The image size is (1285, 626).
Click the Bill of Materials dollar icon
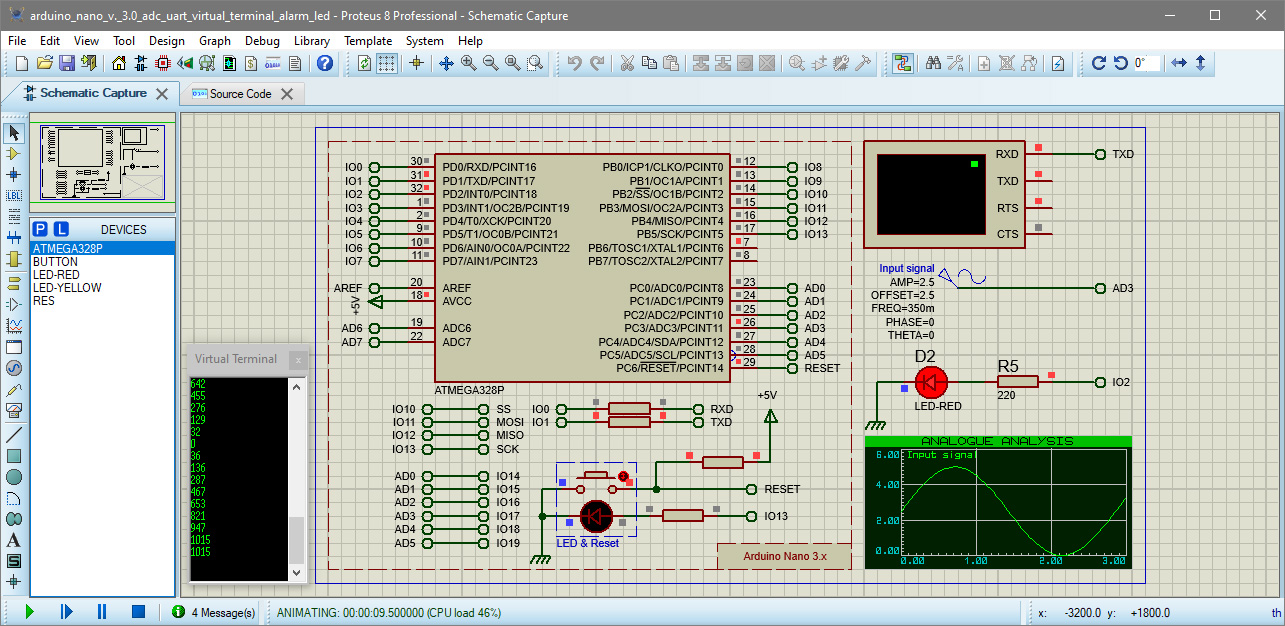pos(251,63)
